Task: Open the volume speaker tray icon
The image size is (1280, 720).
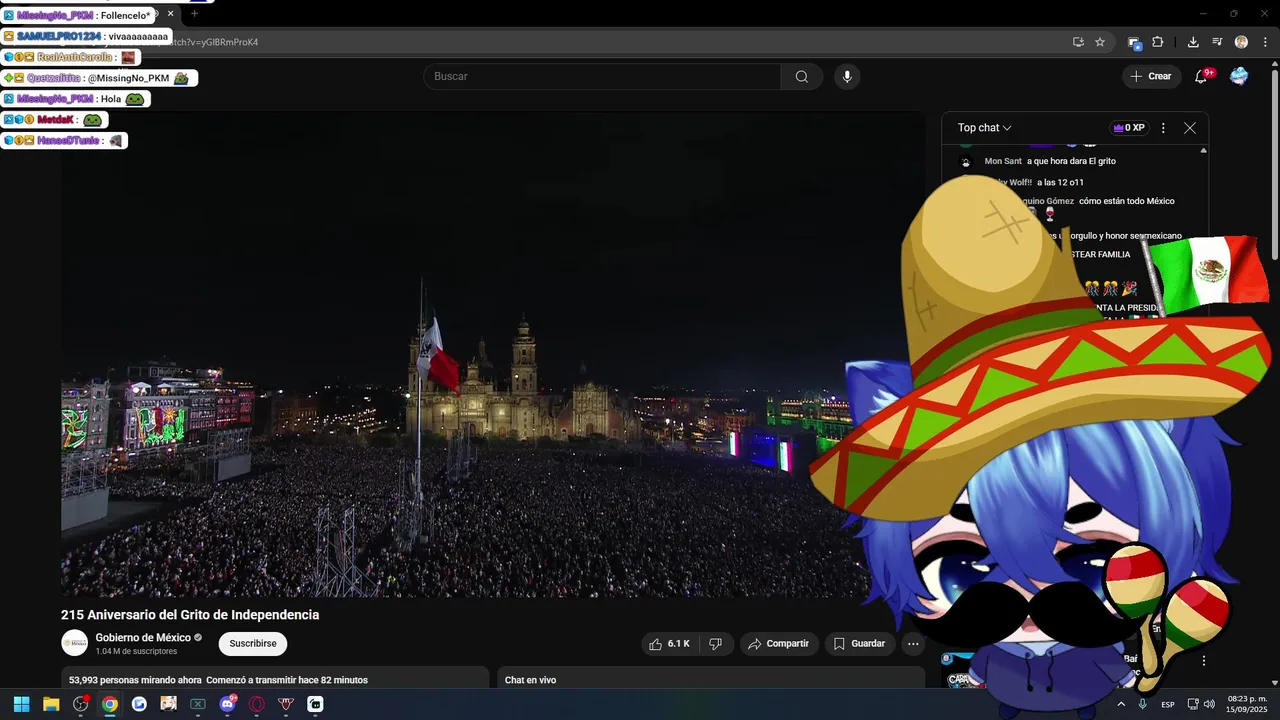Action: [1209, 704]
